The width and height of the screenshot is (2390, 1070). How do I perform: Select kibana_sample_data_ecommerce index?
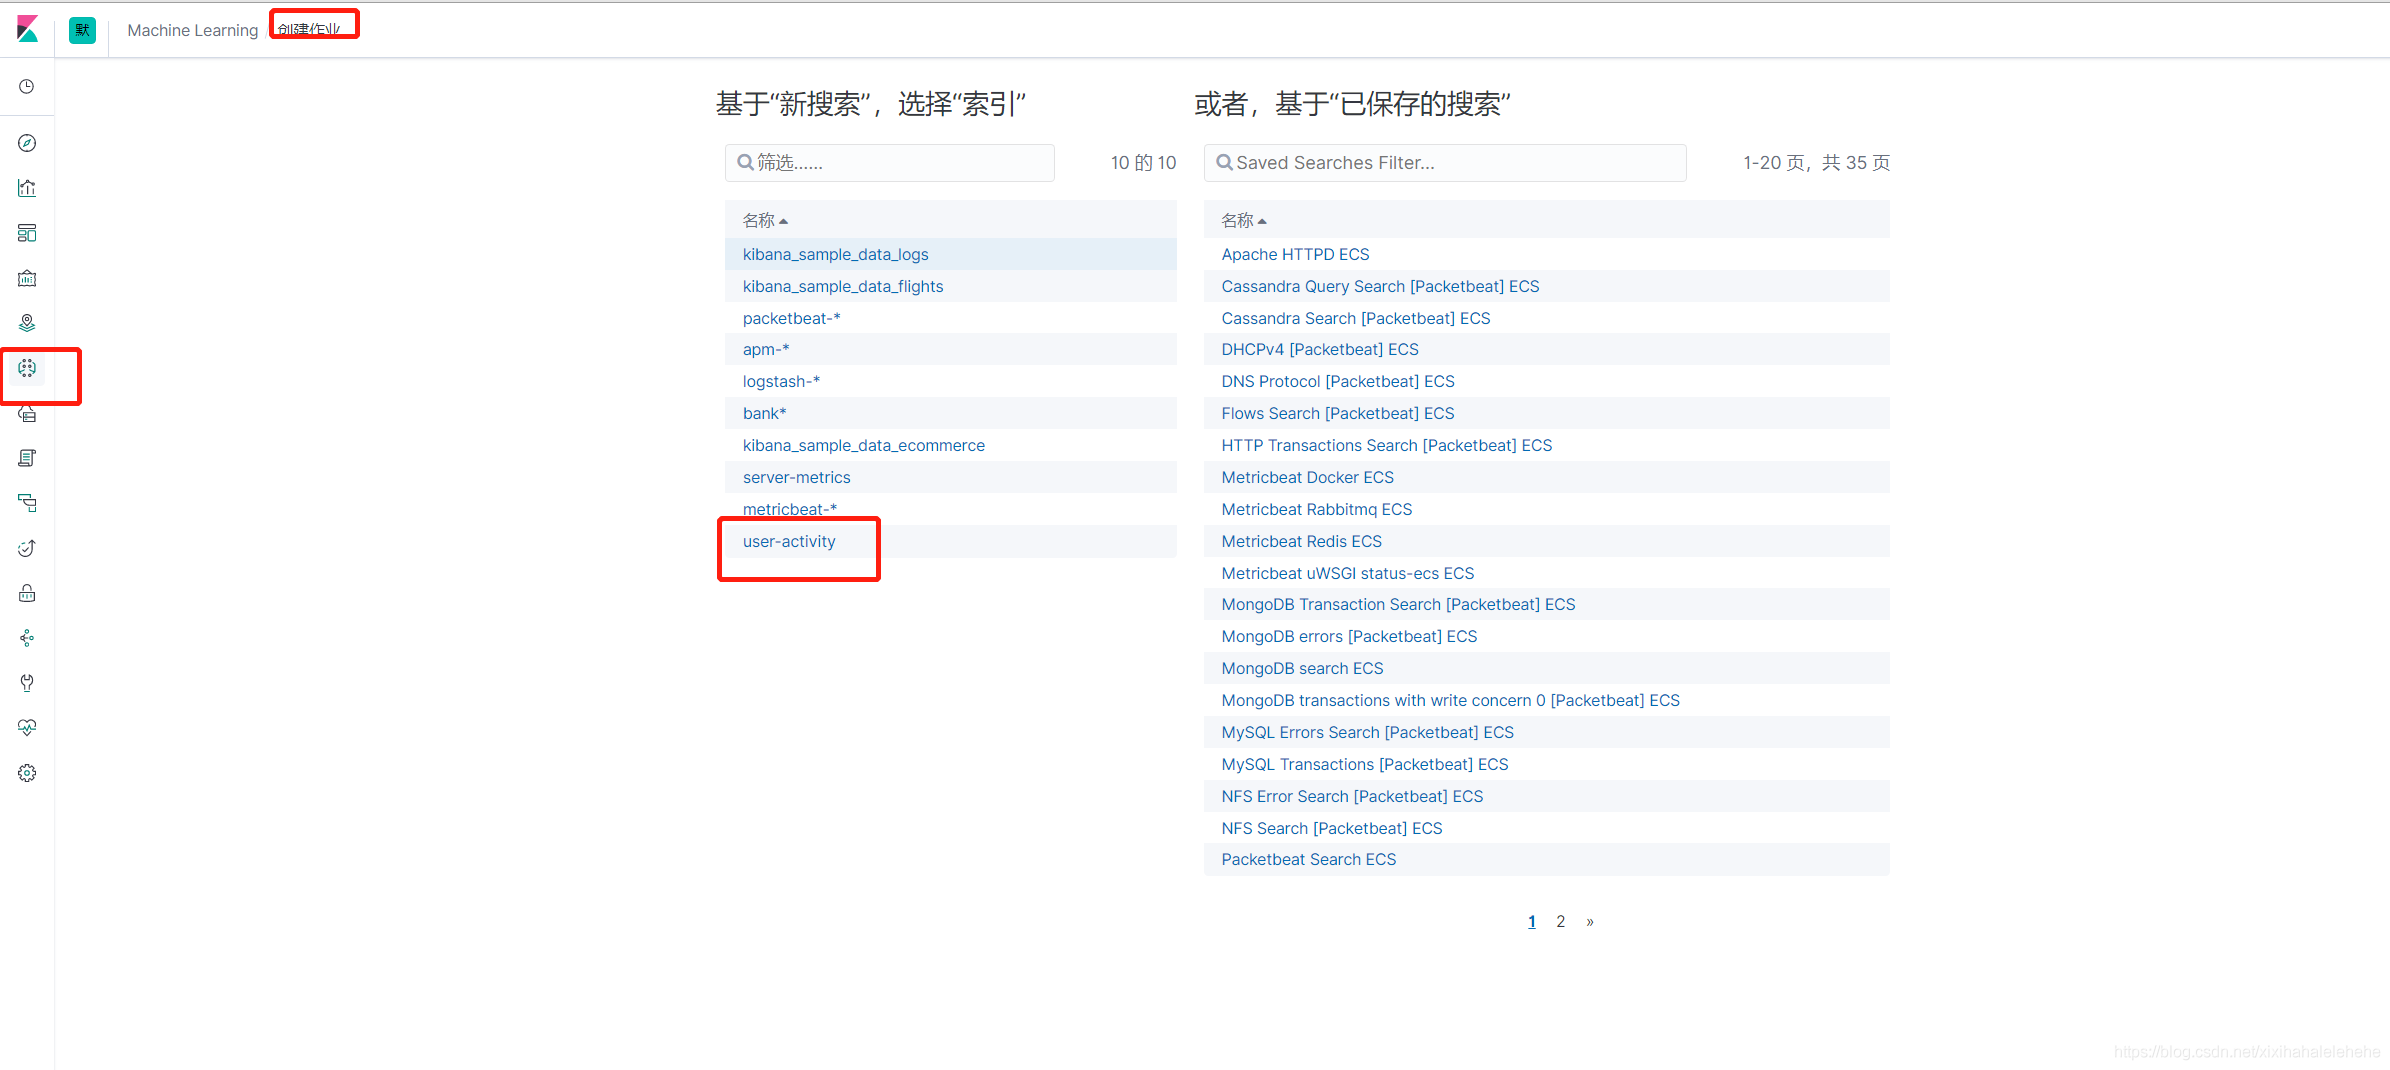click(864, 445)
